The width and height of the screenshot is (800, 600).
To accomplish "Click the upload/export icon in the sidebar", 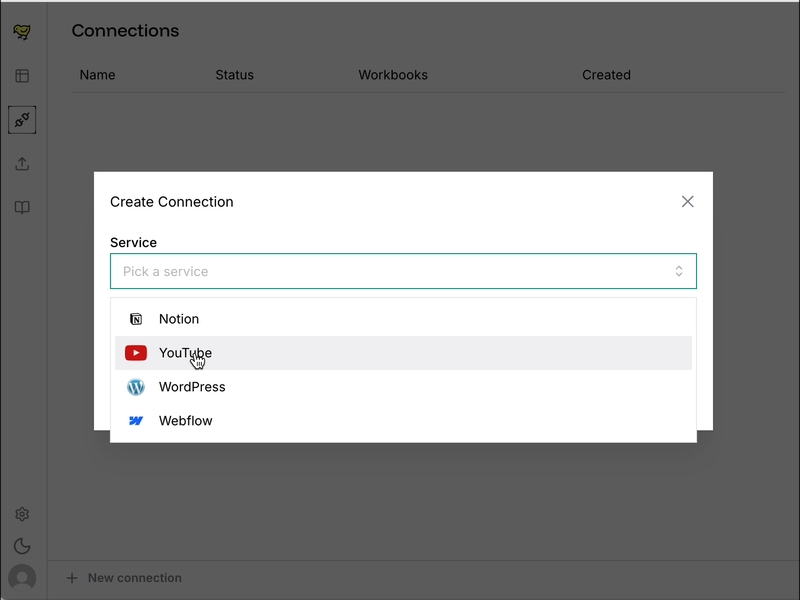I will (x=22, y=163).
